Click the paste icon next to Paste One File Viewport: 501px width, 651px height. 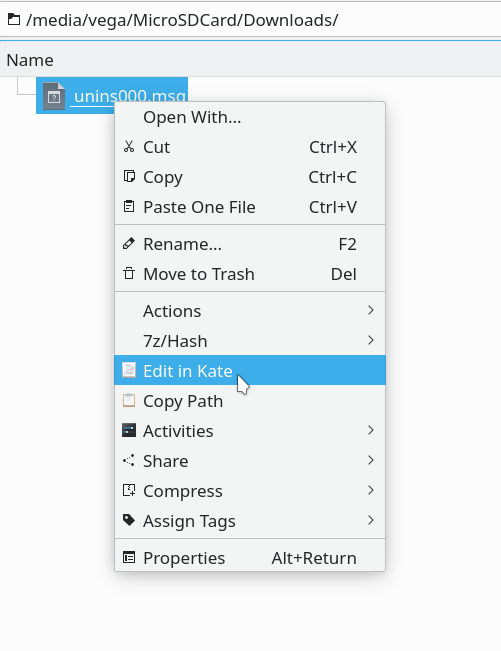[x=129, y=206]
